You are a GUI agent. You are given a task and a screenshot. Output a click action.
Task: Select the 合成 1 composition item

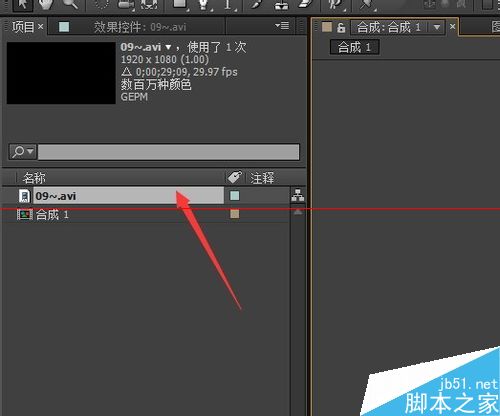pos(52,214)
